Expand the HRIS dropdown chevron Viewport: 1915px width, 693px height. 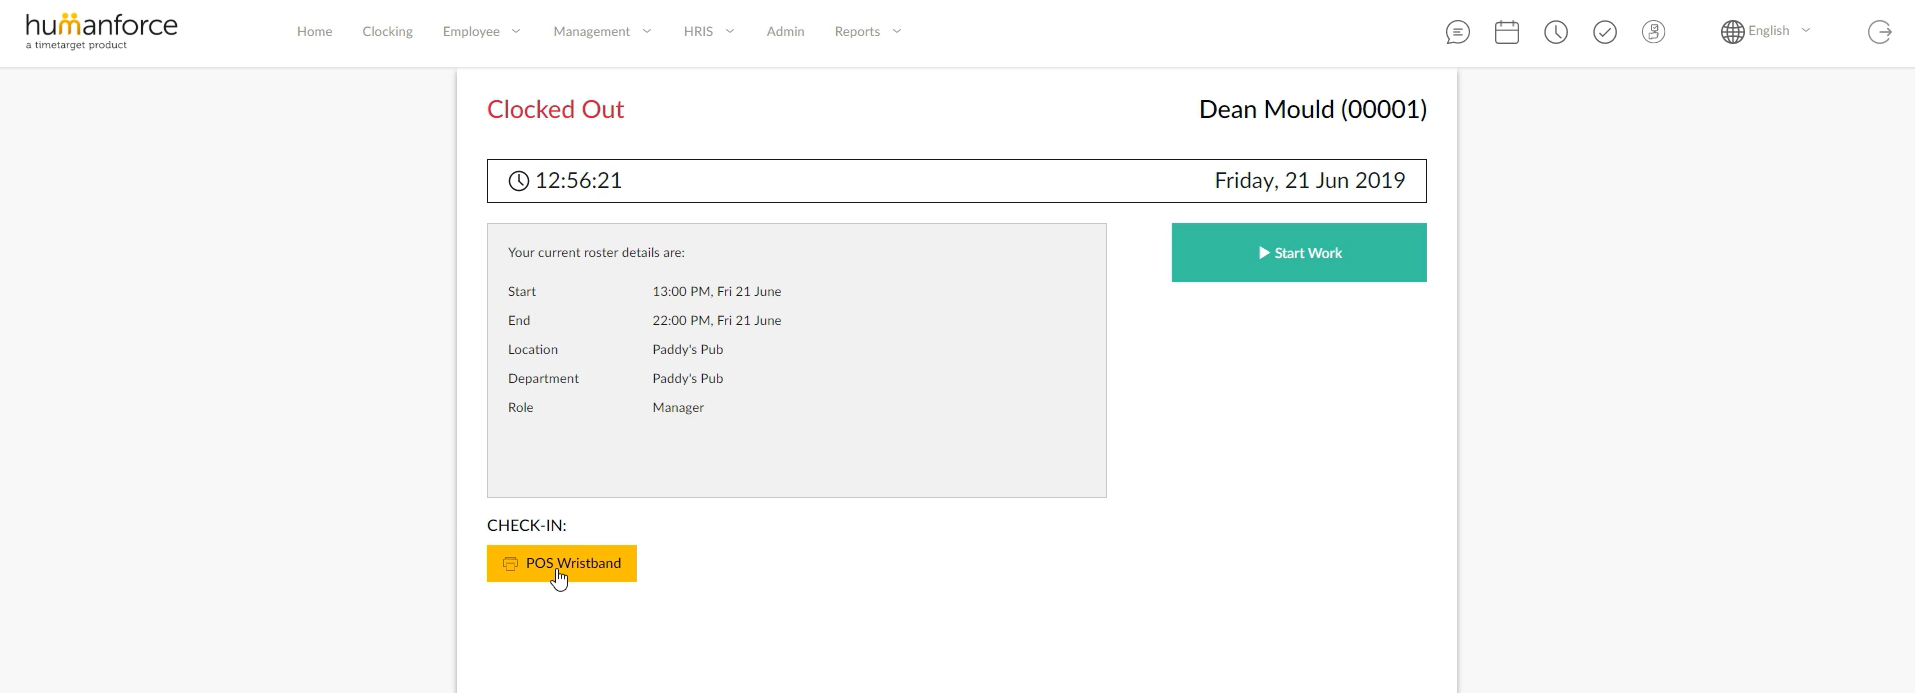tap(730, 31)
